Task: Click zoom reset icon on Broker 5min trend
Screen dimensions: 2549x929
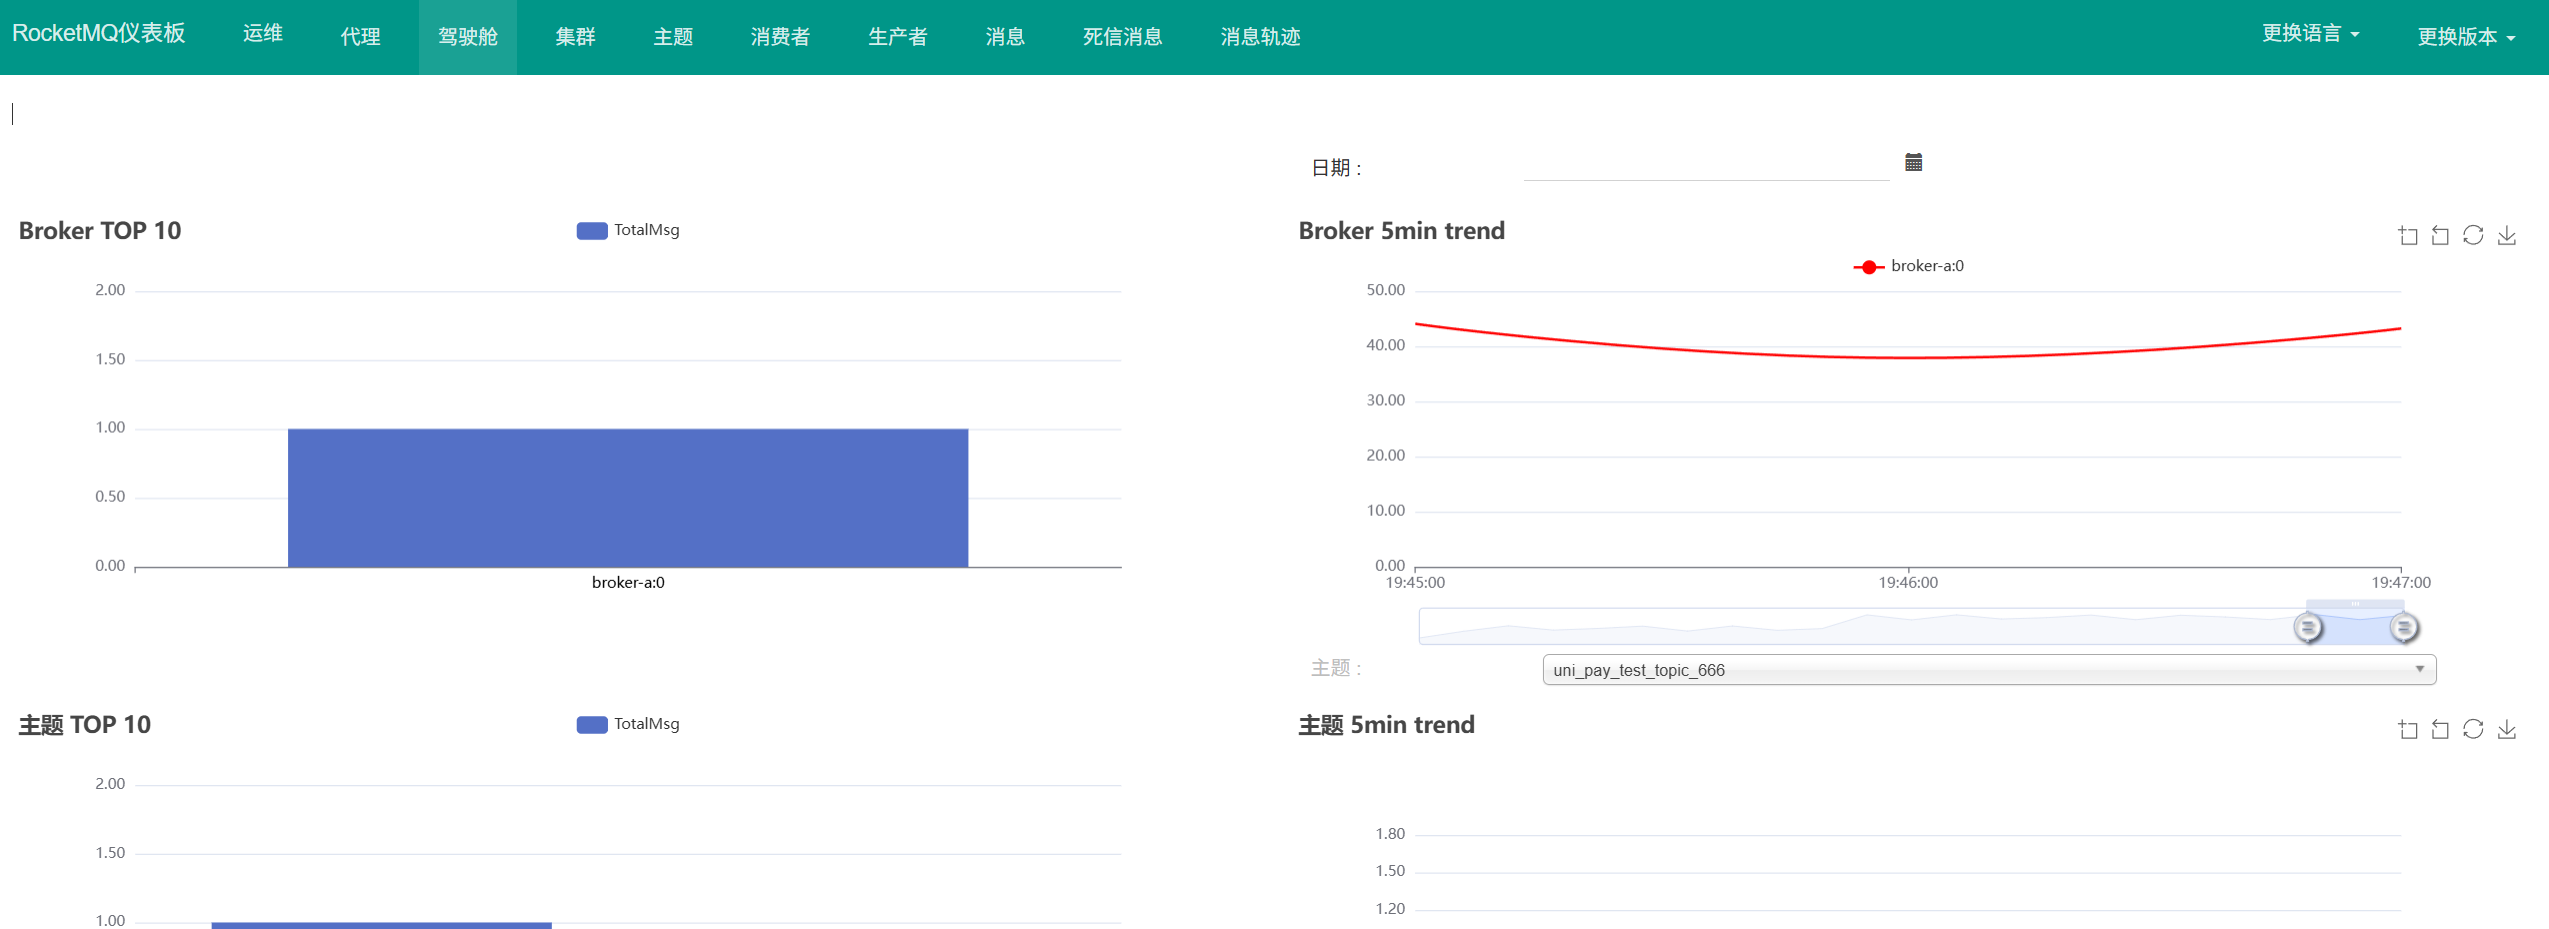Action: pyautogui.click(x=2440, y=235)
